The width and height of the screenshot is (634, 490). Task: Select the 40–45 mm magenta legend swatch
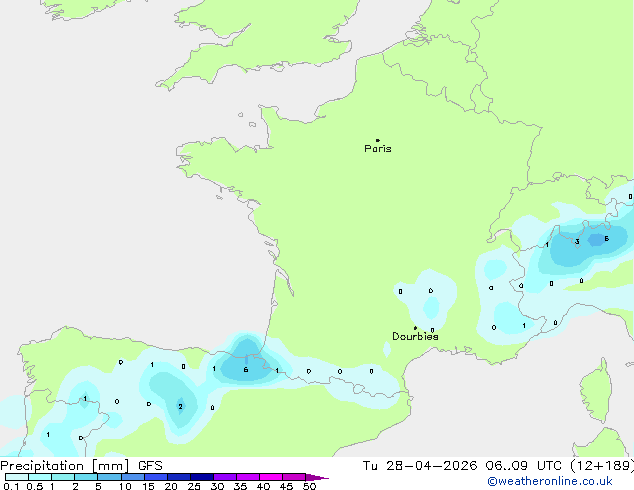click(271, 477)
